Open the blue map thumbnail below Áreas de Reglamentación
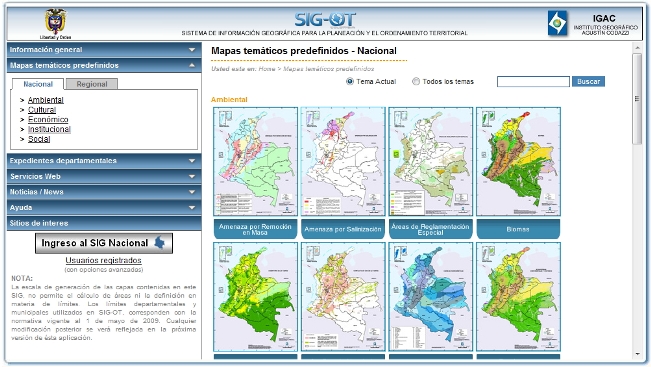Screen dimensions: 651x367 tap(431, 297)
